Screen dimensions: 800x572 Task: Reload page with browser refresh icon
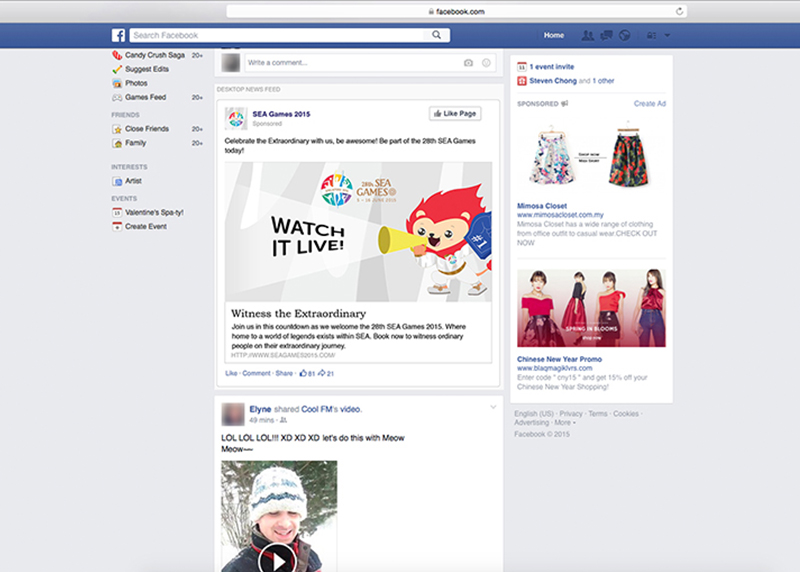680,11
